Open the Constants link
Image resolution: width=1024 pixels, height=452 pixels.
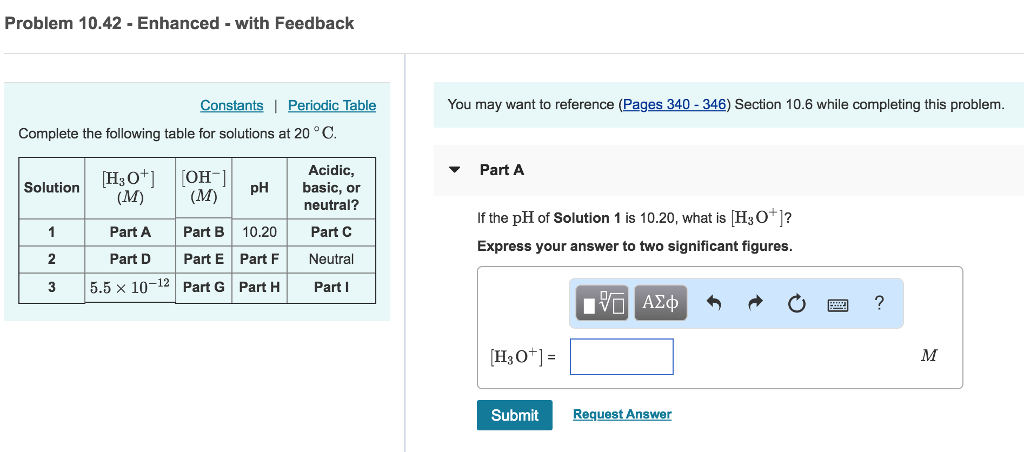click(x=232, y=105)
